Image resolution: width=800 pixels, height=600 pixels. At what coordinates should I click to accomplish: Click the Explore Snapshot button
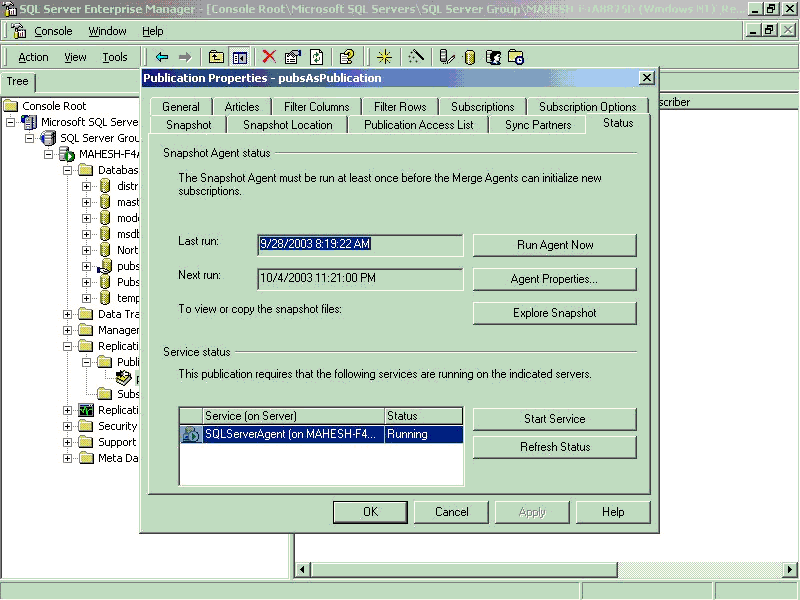pos(555,313)
